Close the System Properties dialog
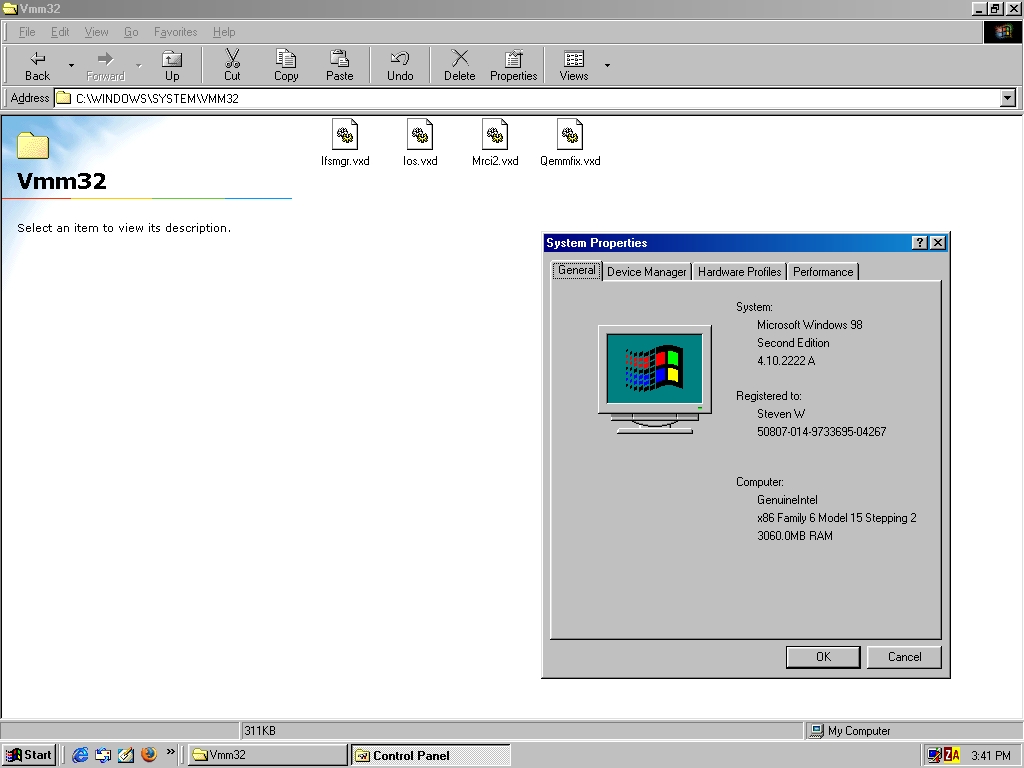The width and height of the screenshot is (1024, 768). pos(938,242)
